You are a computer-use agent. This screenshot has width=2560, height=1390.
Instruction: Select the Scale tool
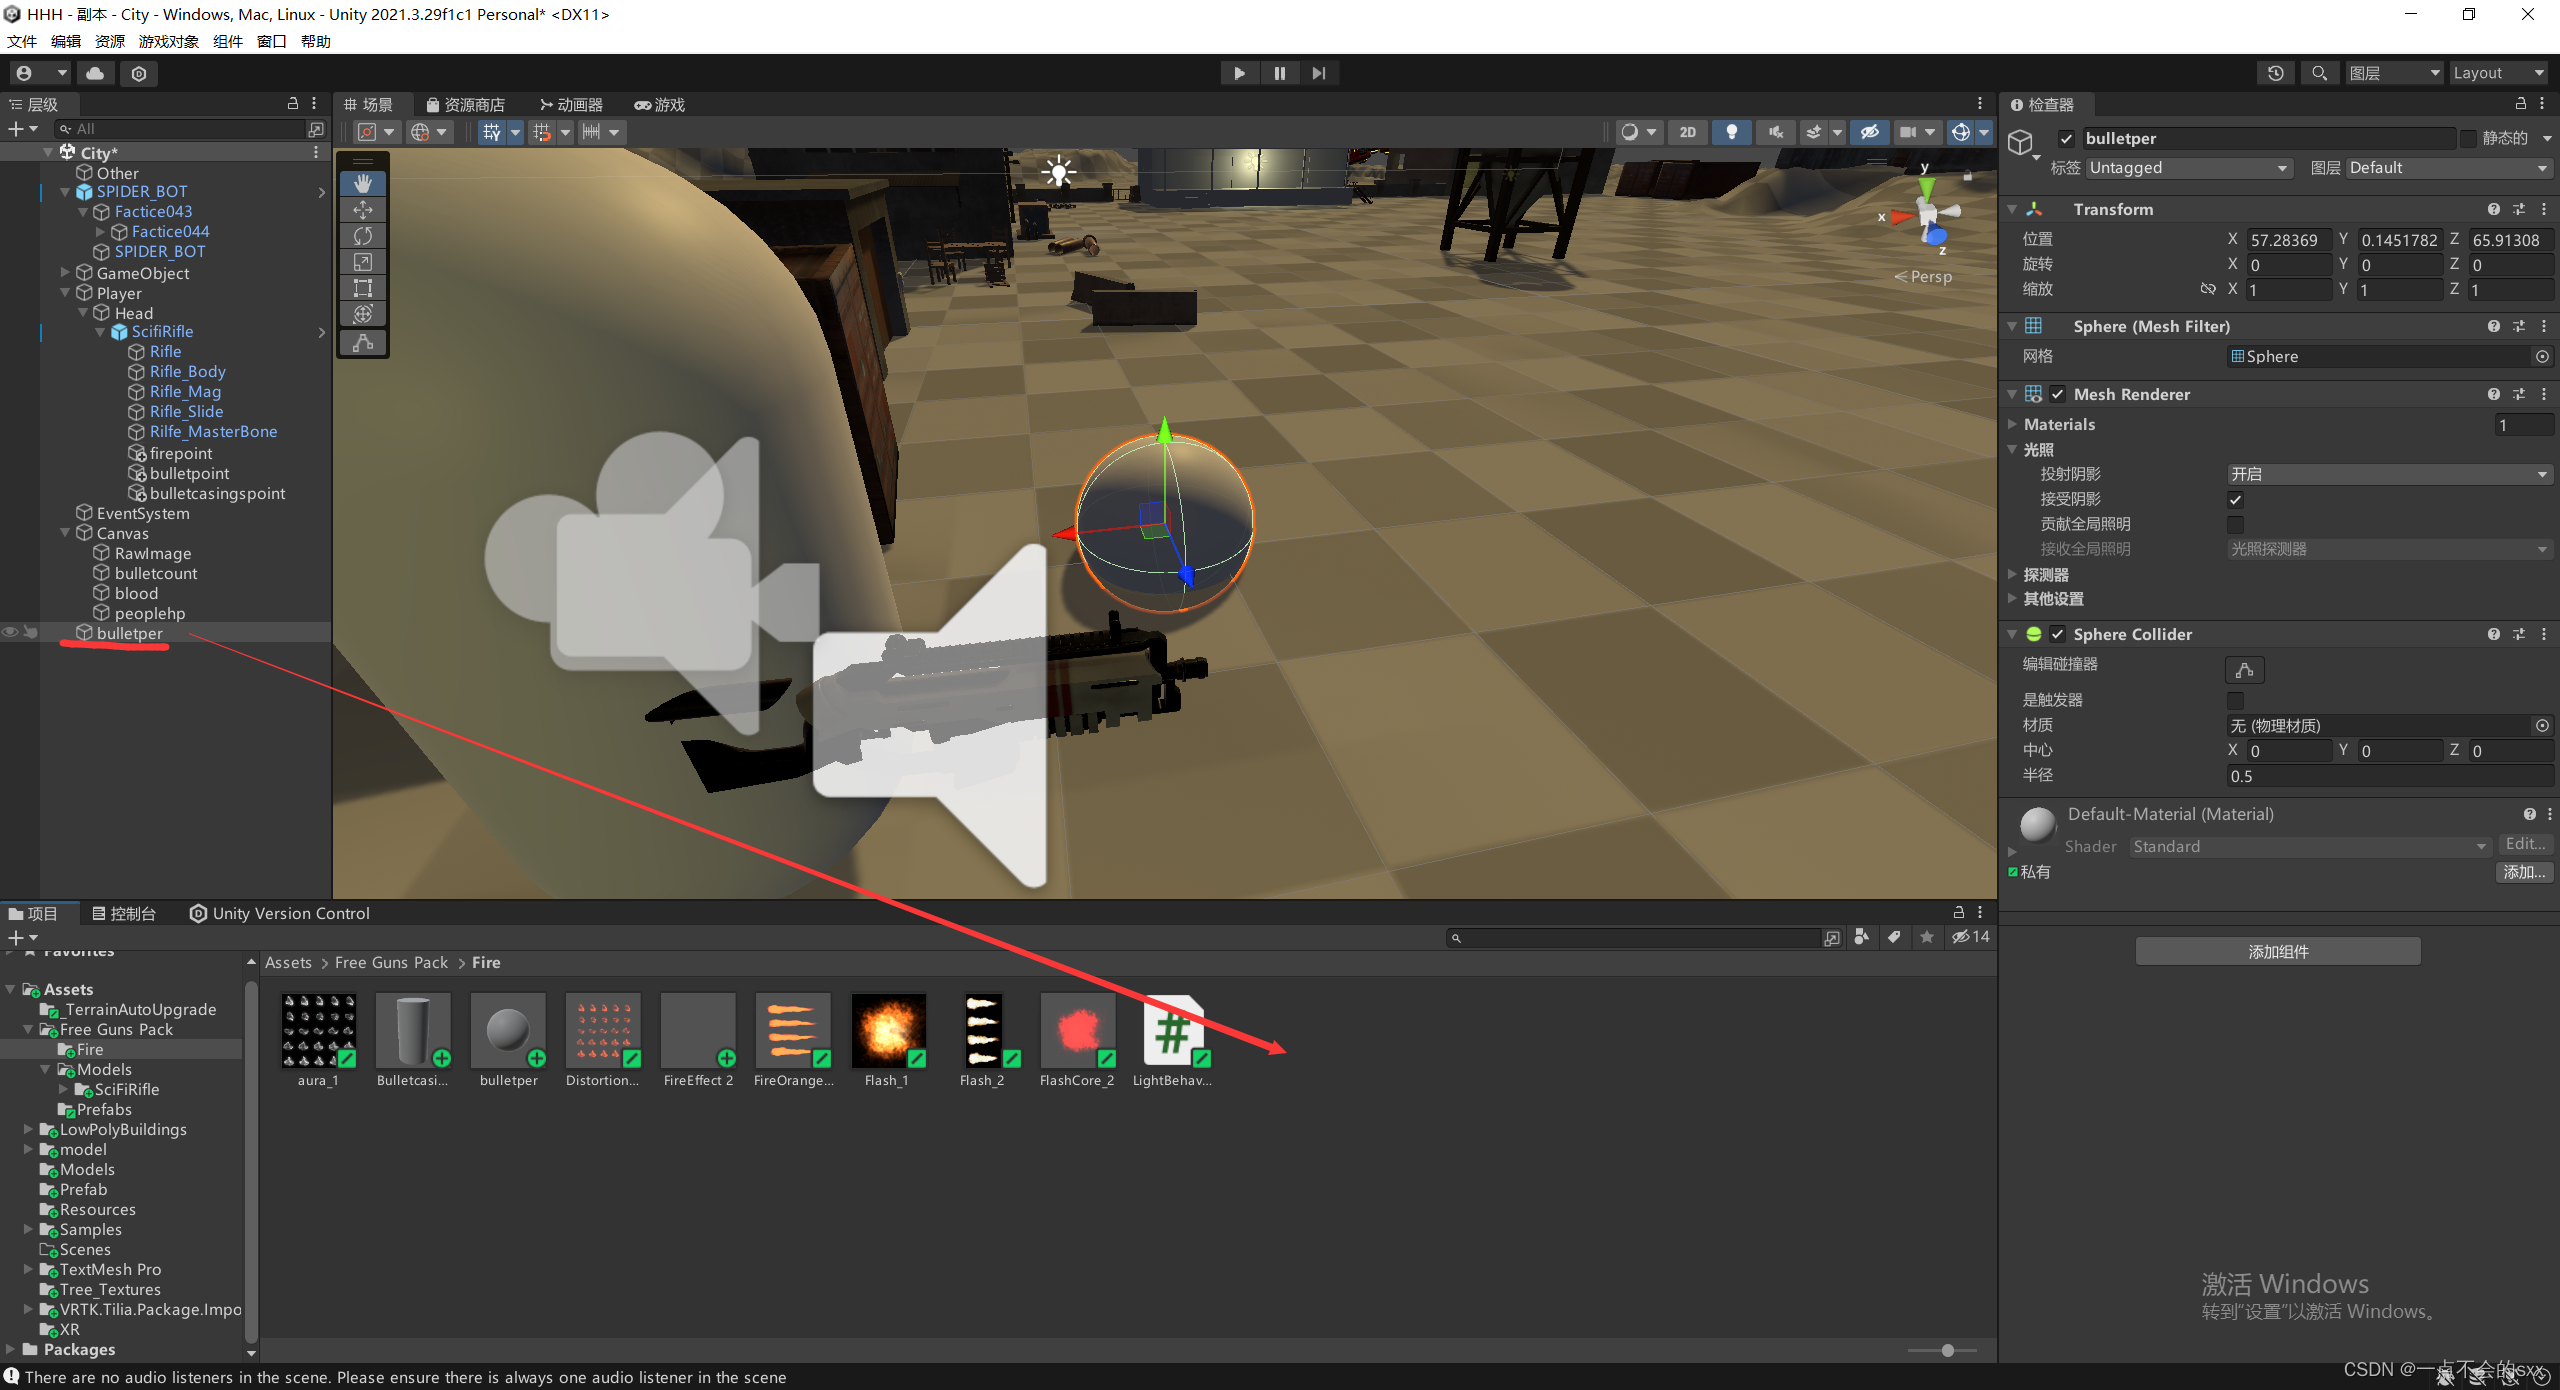[x=363, y=261]
